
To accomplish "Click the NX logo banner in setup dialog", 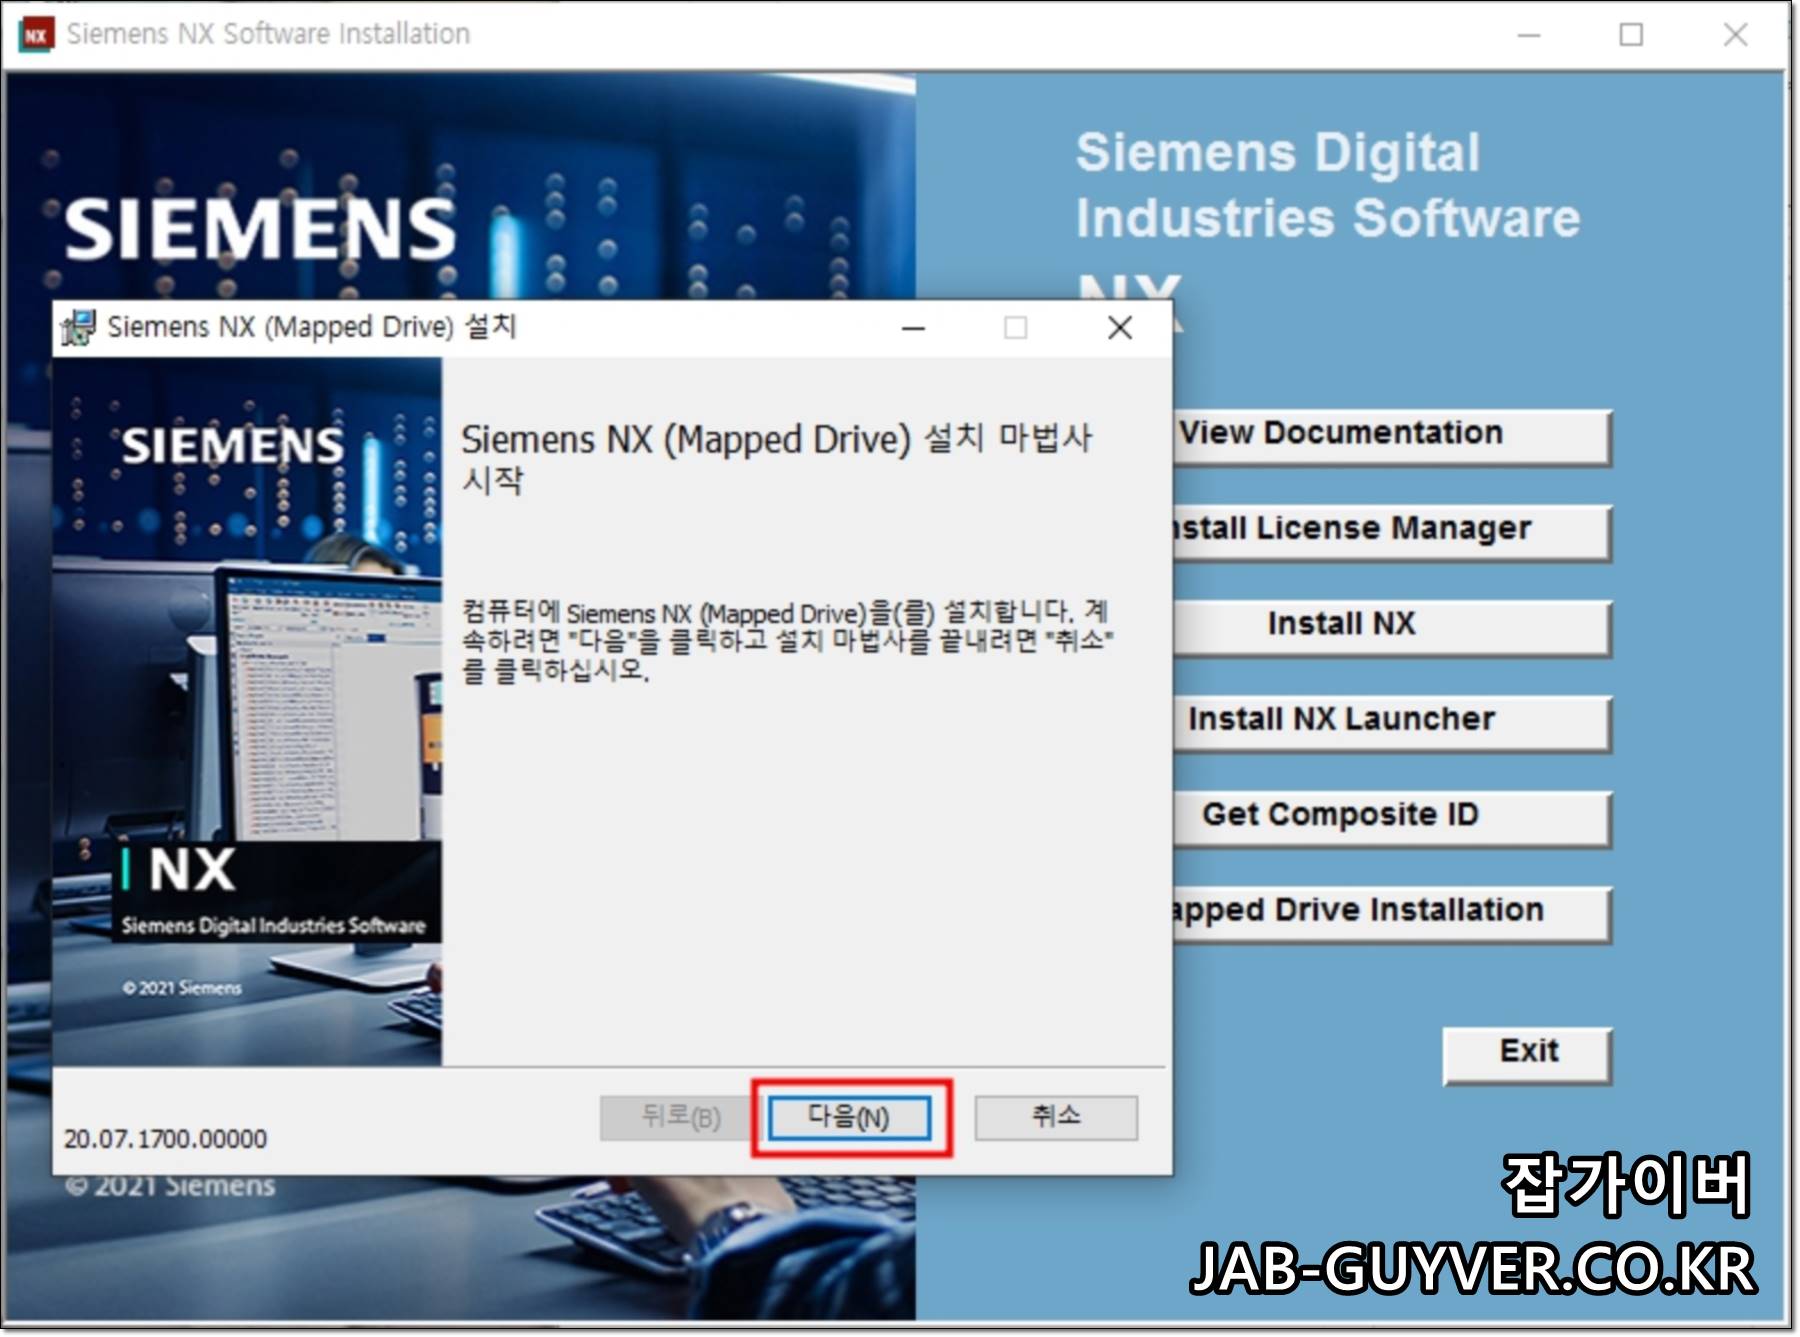I will [277, 892].
